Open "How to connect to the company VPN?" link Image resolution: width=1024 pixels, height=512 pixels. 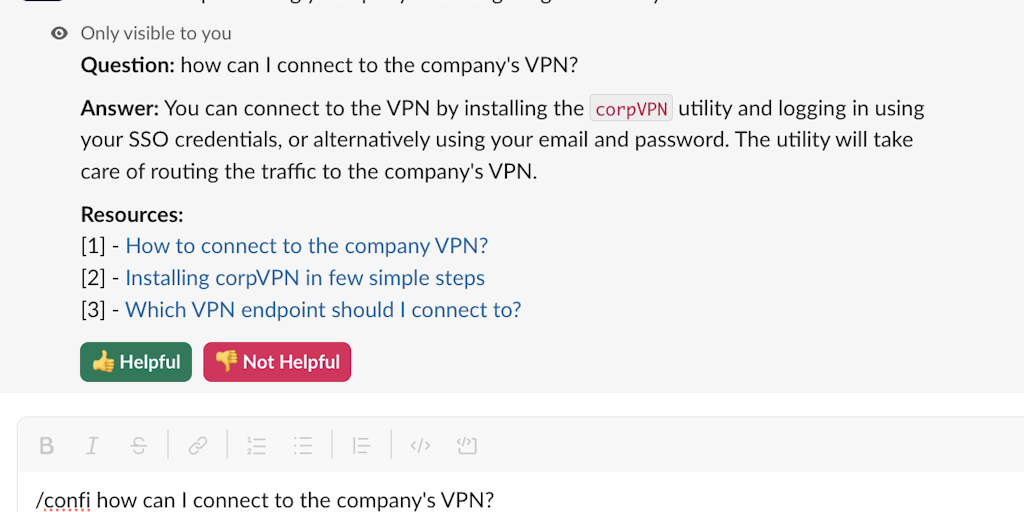[306, 246]
